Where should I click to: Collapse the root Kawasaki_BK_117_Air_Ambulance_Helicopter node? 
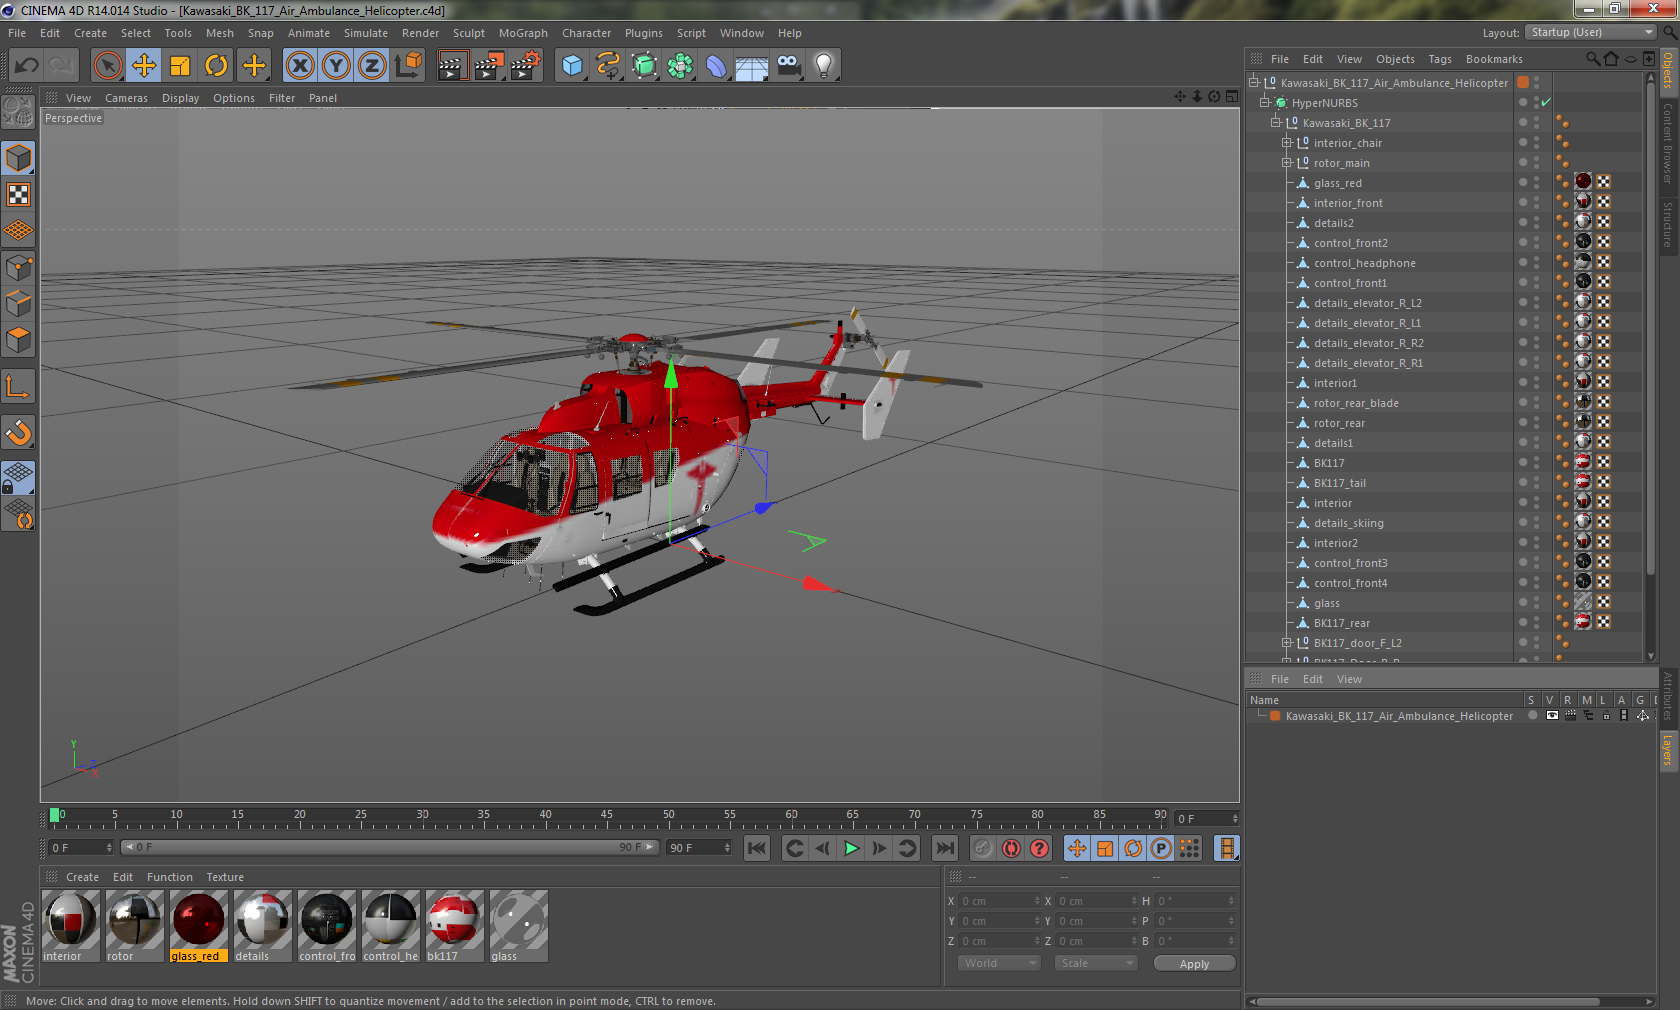1254,83
